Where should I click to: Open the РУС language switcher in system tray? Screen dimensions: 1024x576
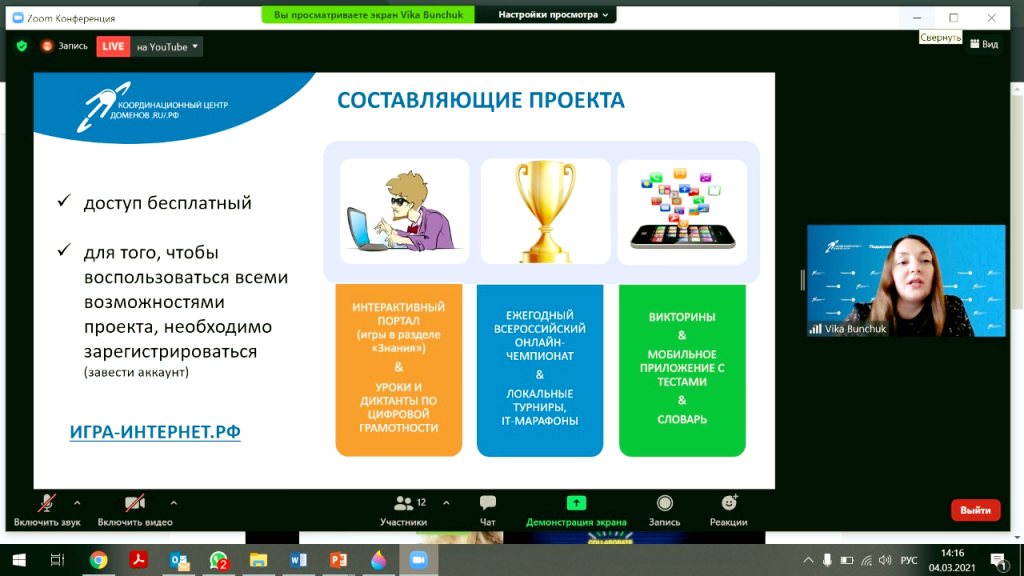(908, 560)
